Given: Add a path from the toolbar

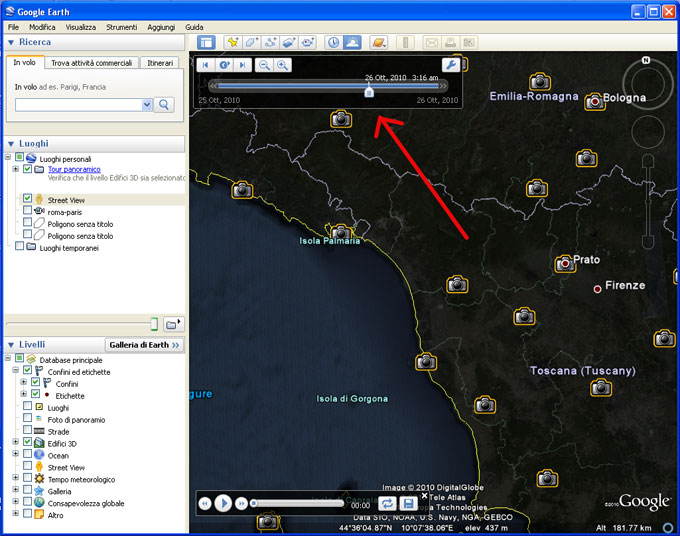Looking at the screenshot, I should point(270,42).
